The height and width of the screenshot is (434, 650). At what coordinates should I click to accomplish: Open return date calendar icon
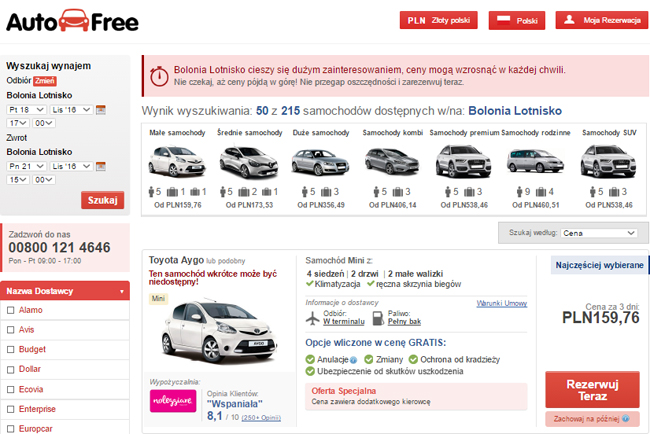pos(101,167)
